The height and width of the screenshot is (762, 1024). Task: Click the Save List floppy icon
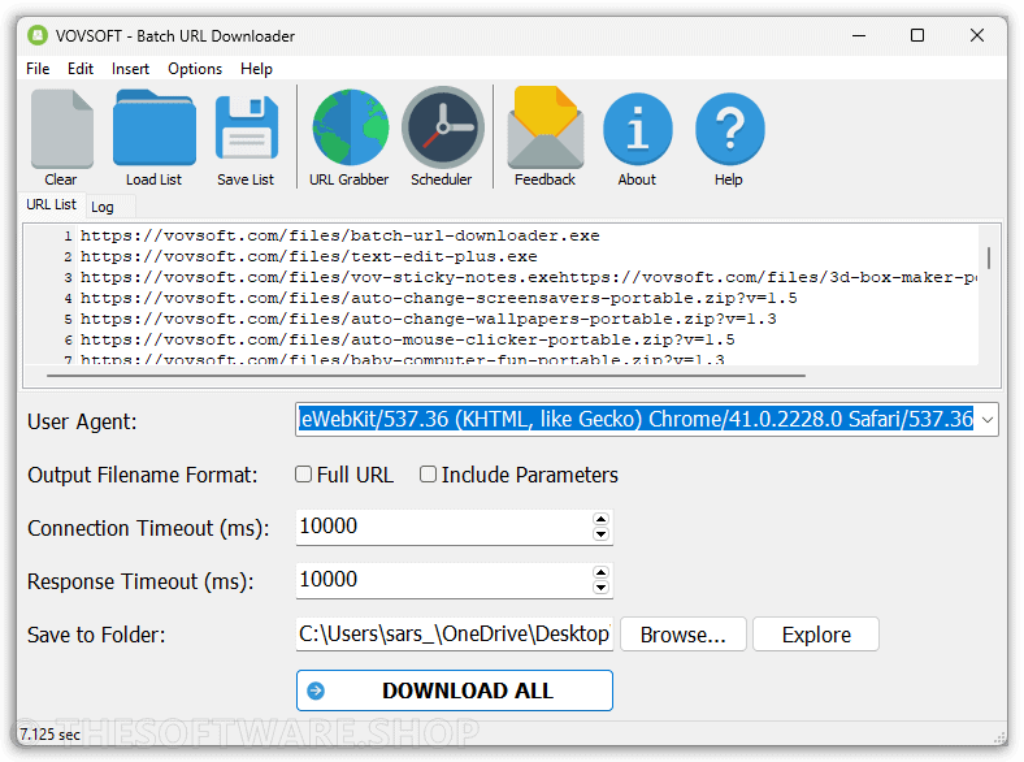pos(246,128)
